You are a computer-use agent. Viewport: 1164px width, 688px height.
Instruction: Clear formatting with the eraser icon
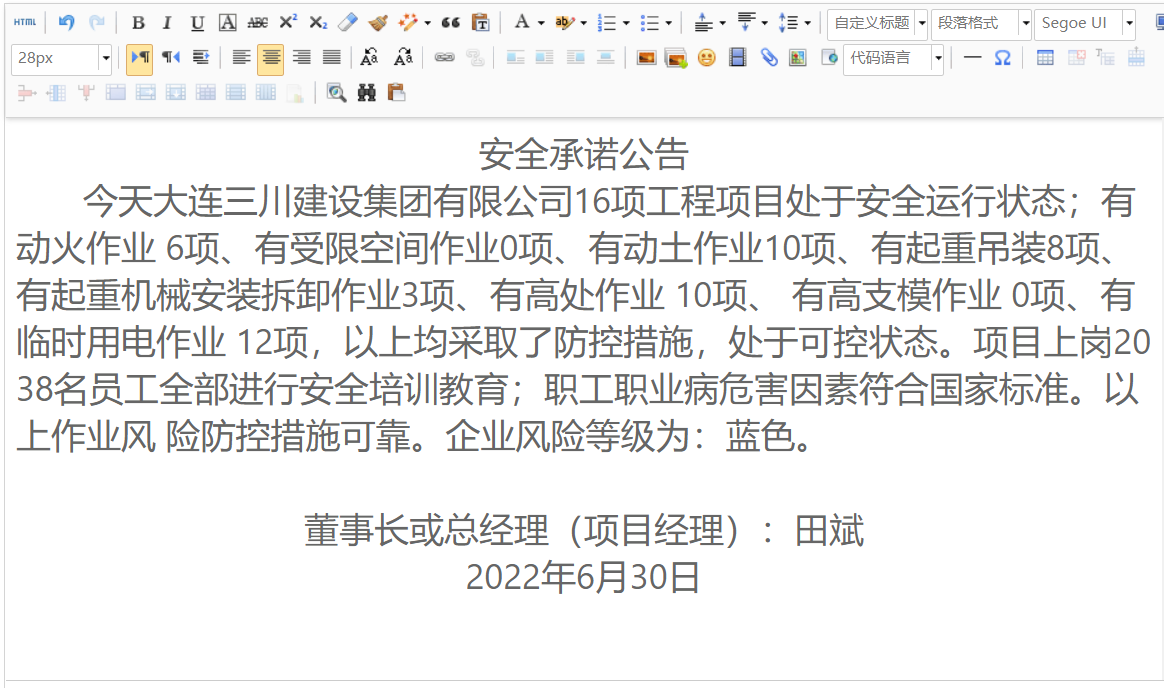pyautogui.click(x=347, y=23)
